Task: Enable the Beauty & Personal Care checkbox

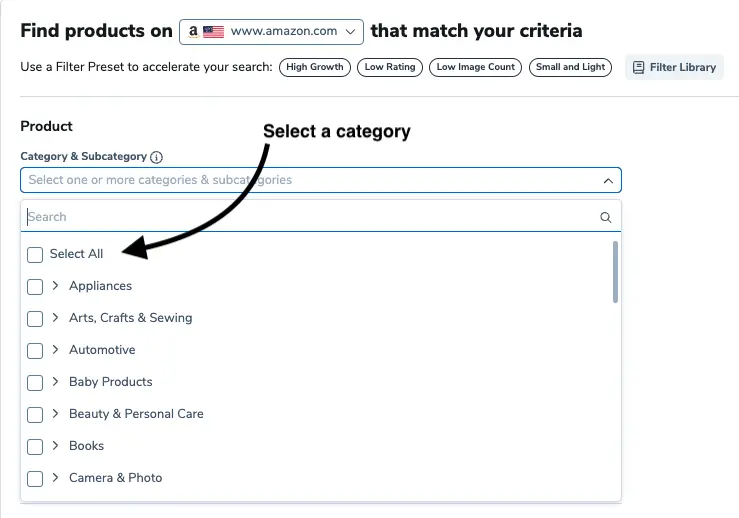Action: click(35, 414)
